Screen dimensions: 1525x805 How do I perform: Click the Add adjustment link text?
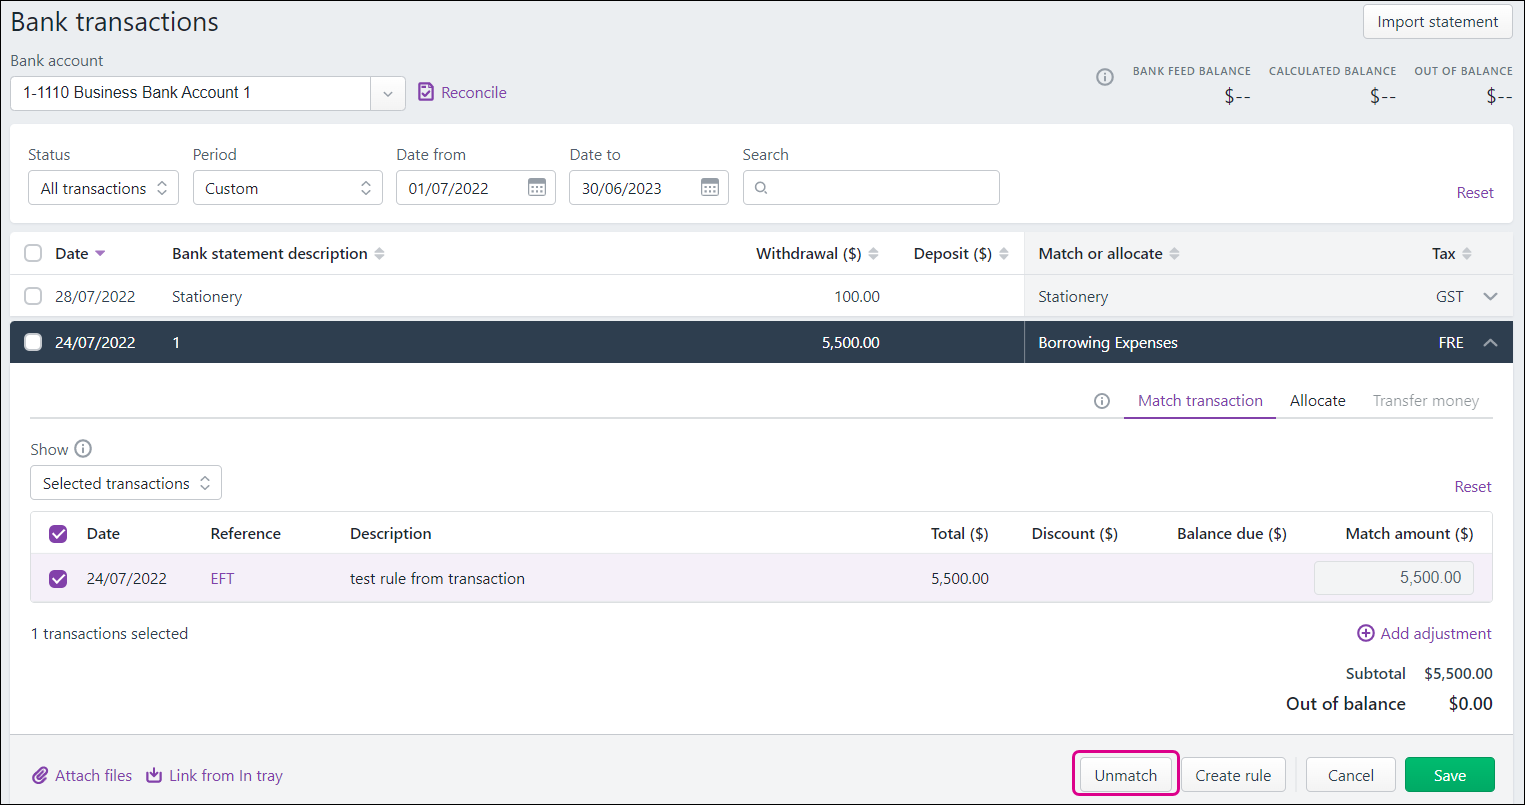pyautogui.click(x=1436, y=633)
